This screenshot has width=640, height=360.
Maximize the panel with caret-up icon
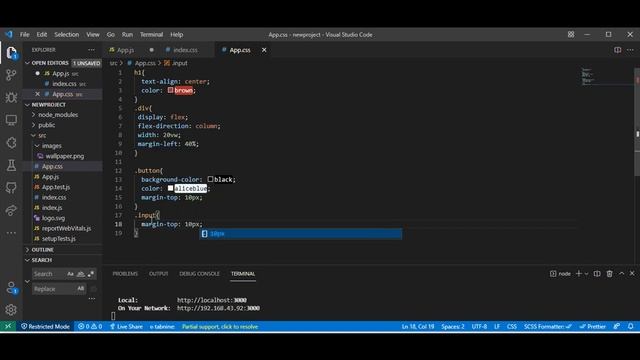pos(621,273)
